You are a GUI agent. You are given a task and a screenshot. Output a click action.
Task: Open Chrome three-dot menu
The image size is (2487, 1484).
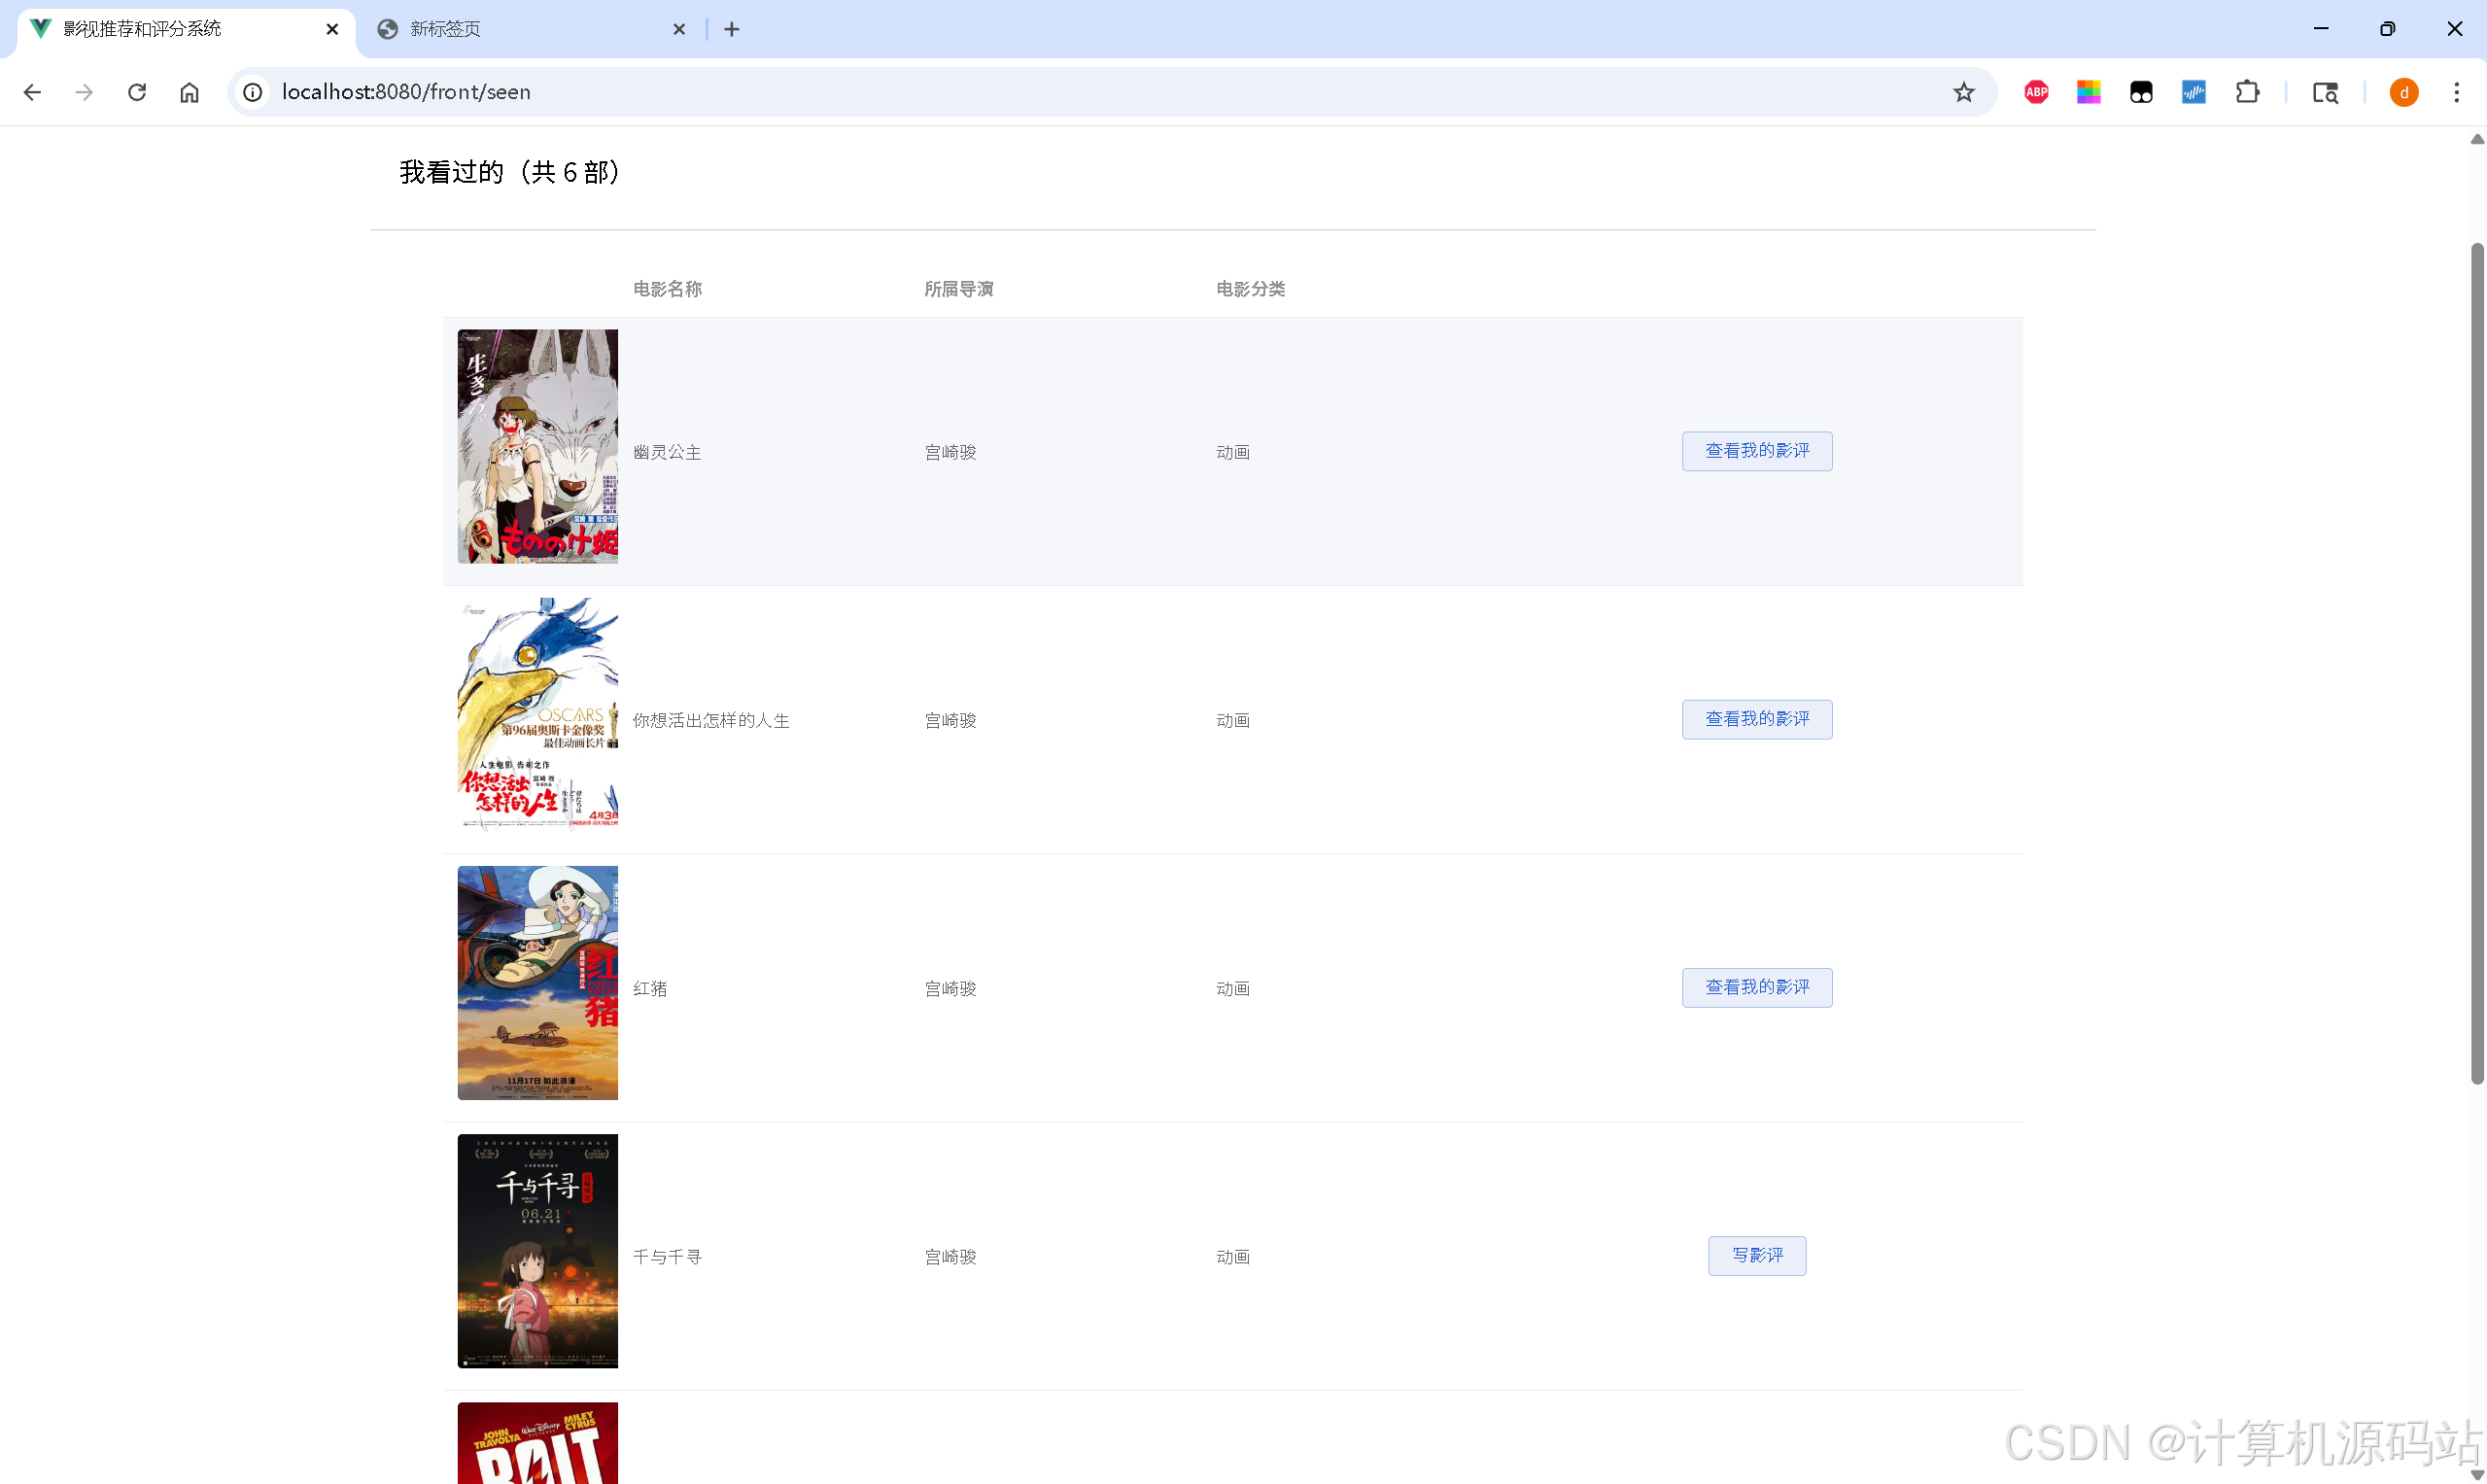click(2456, 92)
